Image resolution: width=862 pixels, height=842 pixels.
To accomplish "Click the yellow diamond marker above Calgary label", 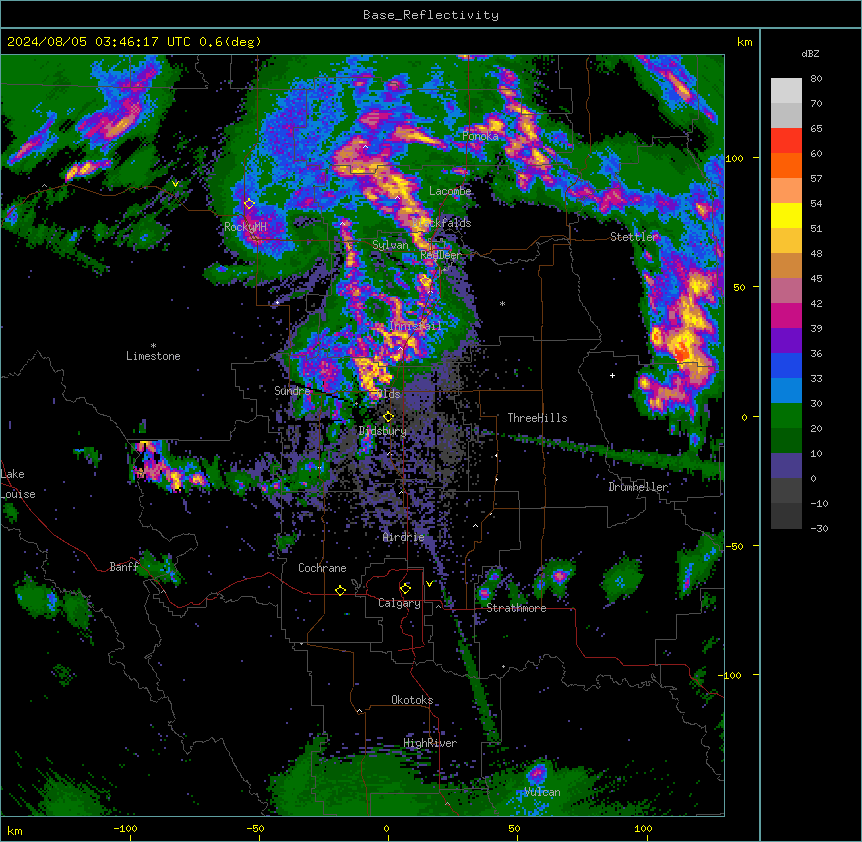I will click(405, 589).
